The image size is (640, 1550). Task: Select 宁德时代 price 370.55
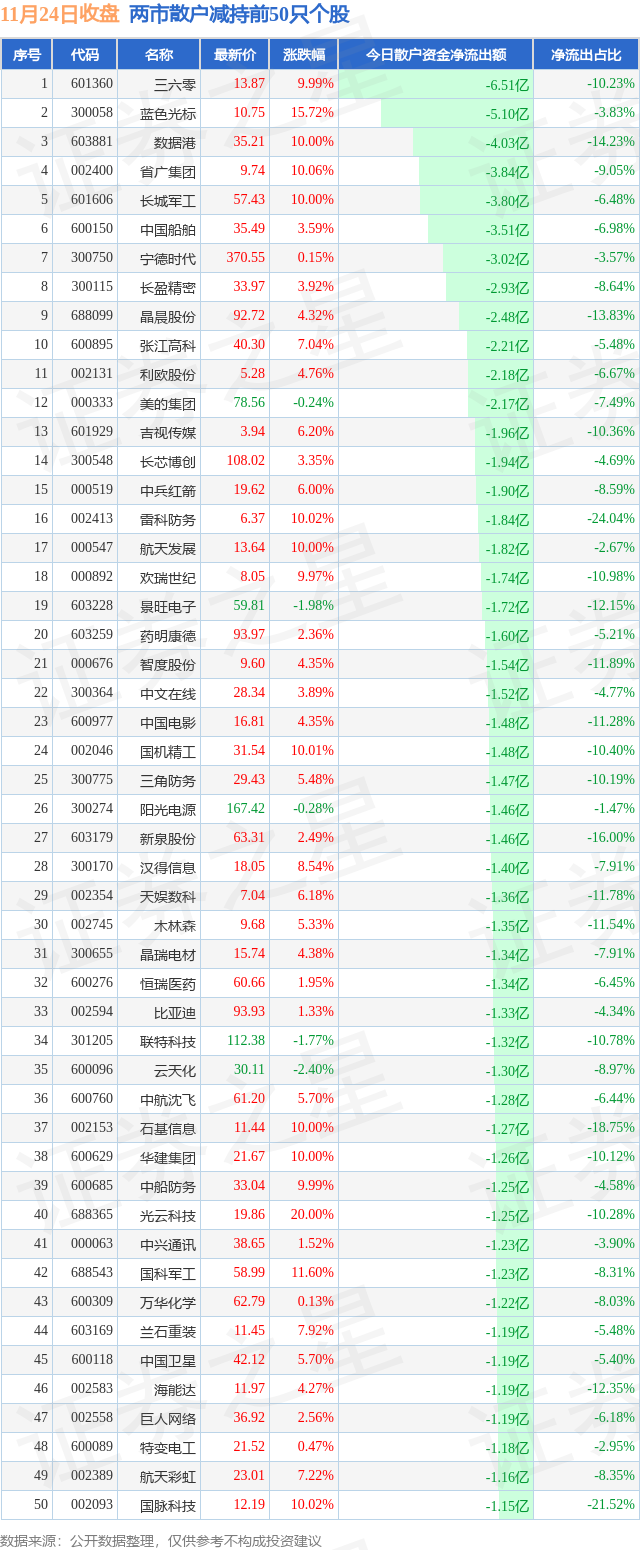[x=246, y=258]
